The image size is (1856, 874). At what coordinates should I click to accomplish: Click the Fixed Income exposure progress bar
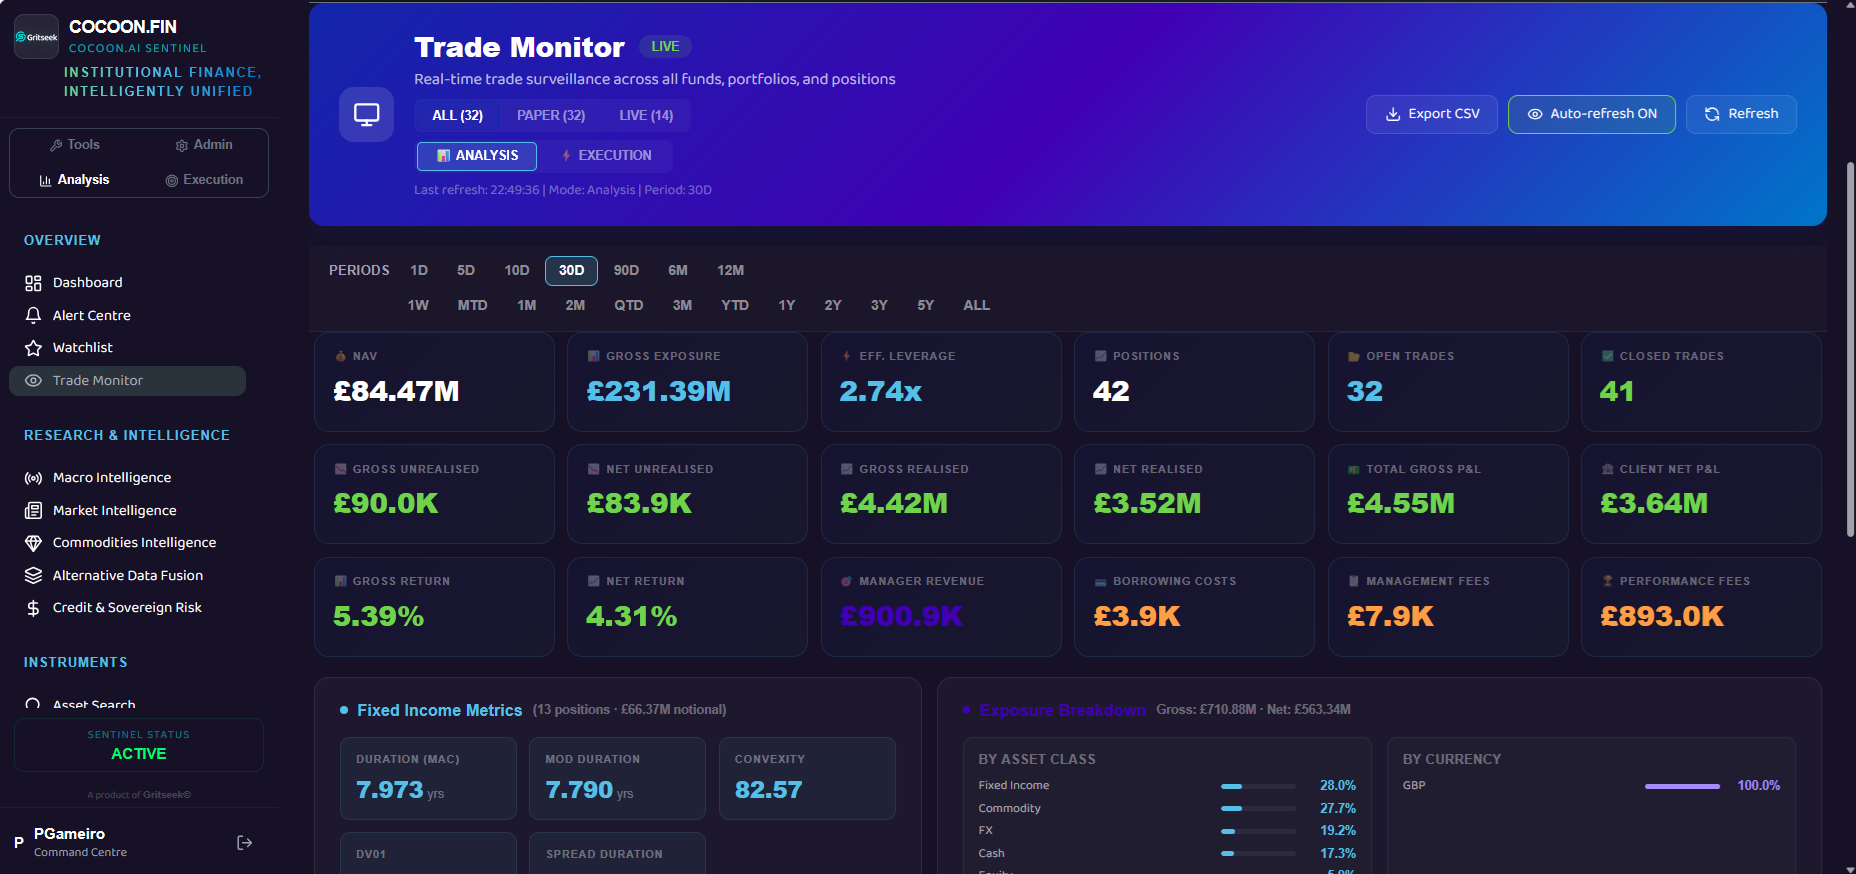pyautogui.click(x=1258, y=786)
